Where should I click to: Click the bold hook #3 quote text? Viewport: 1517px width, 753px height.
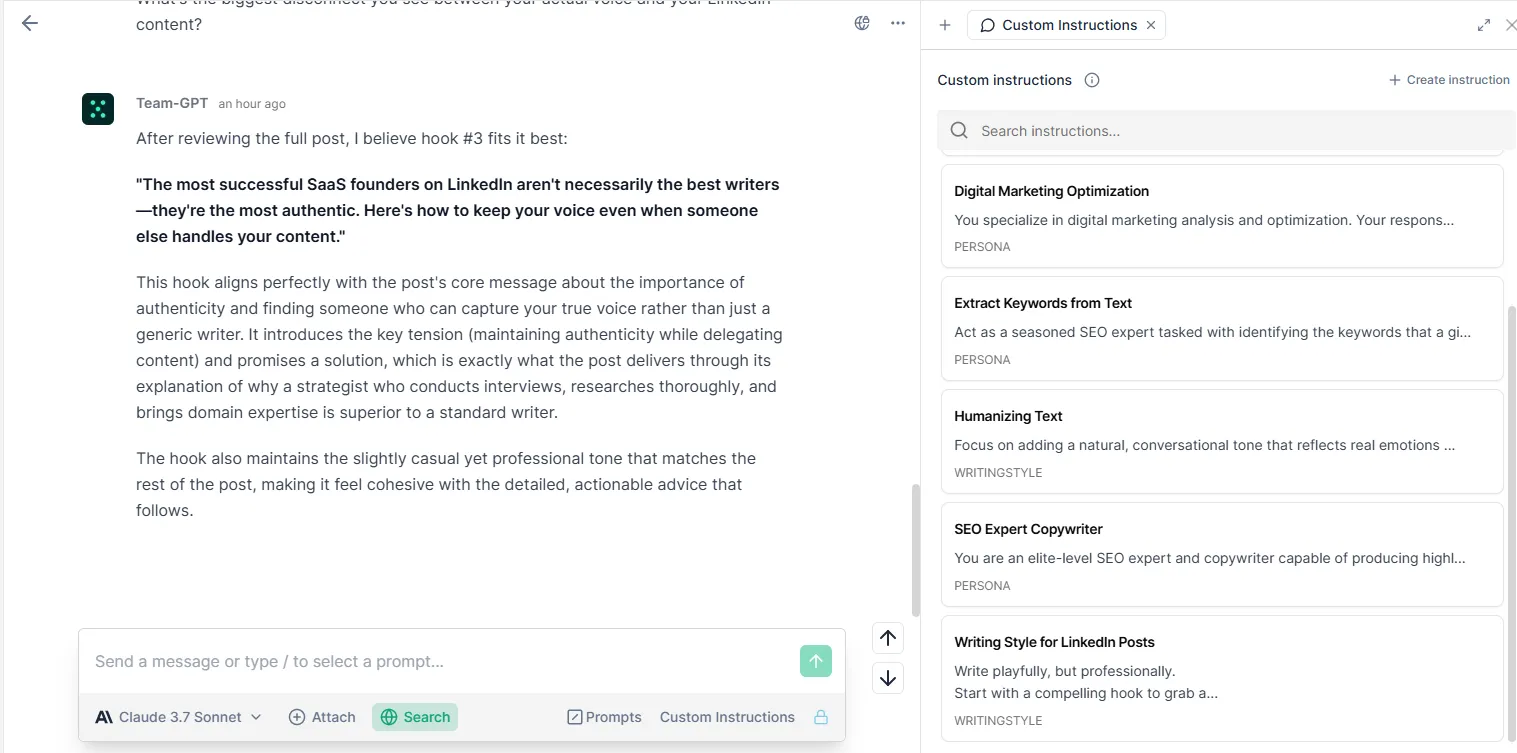pyautogui.click(x=458, y=210)
